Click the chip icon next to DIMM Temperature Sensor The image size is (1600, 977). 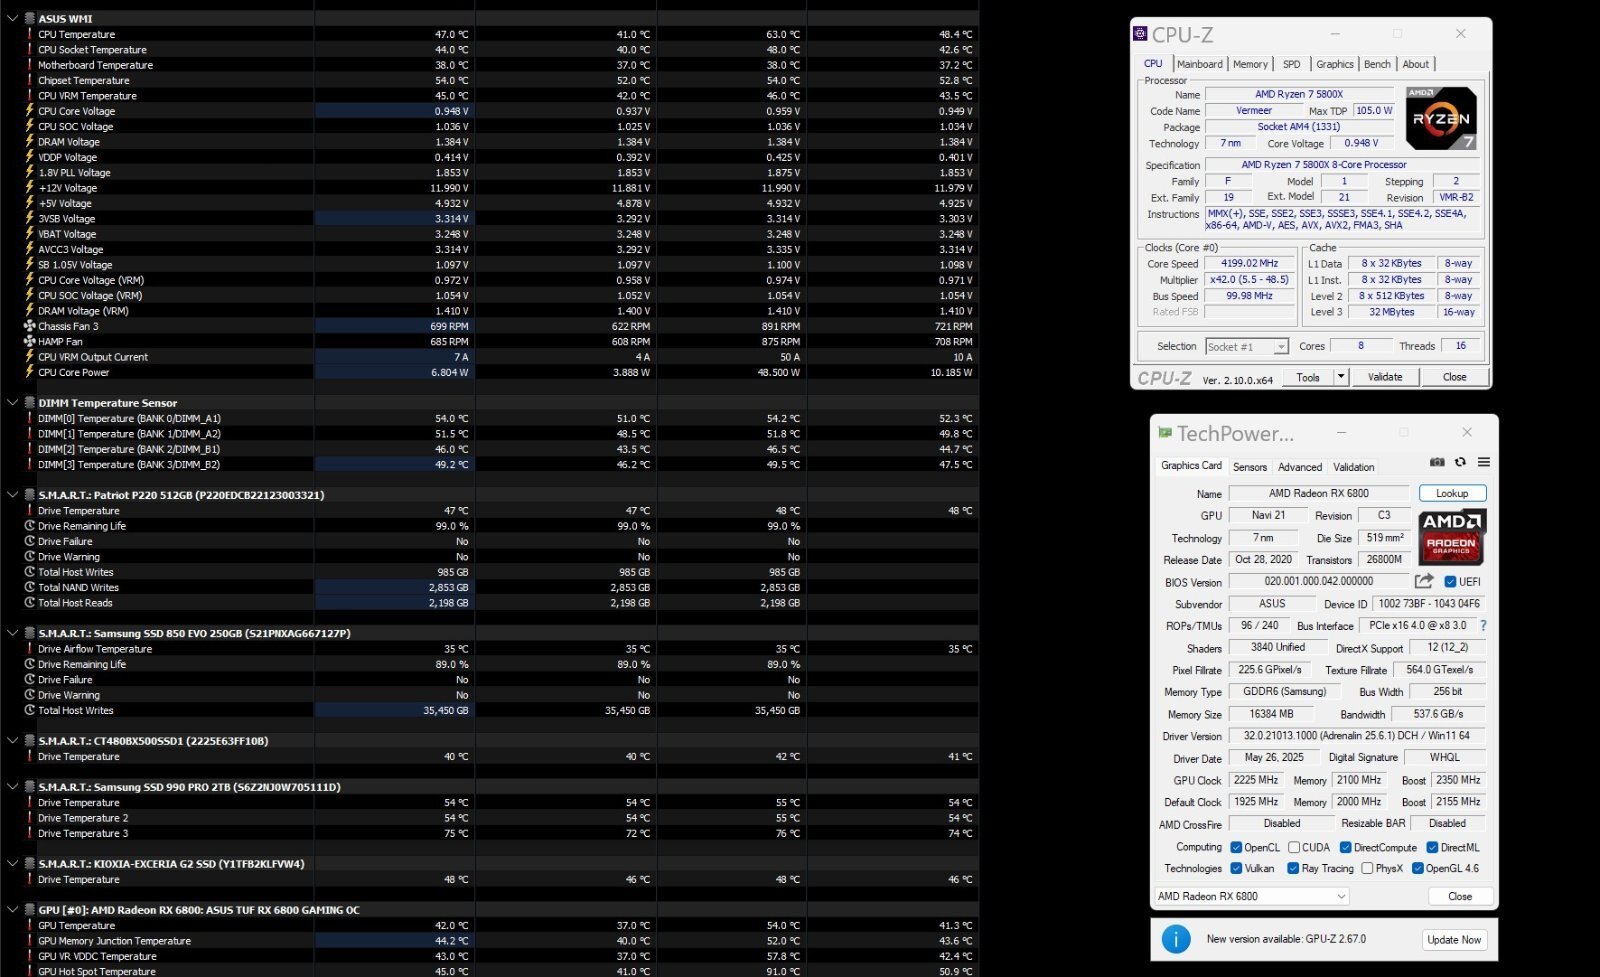pyautogui.click(x=30, y=403)
